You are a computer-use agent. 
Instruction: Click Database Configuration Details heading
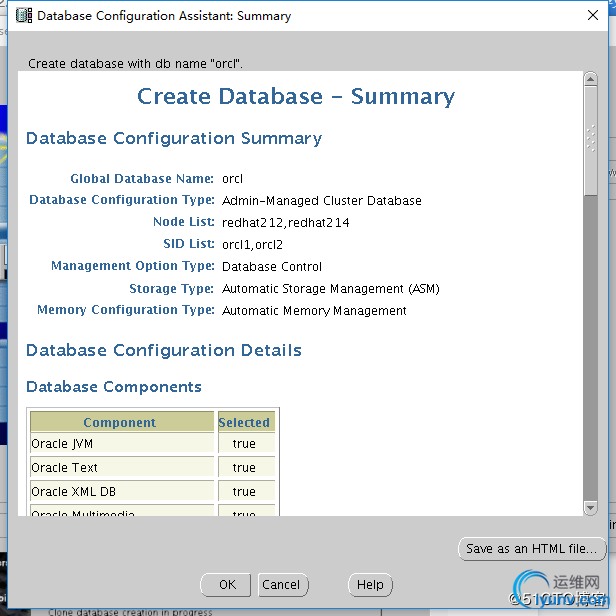pos(163,350)
